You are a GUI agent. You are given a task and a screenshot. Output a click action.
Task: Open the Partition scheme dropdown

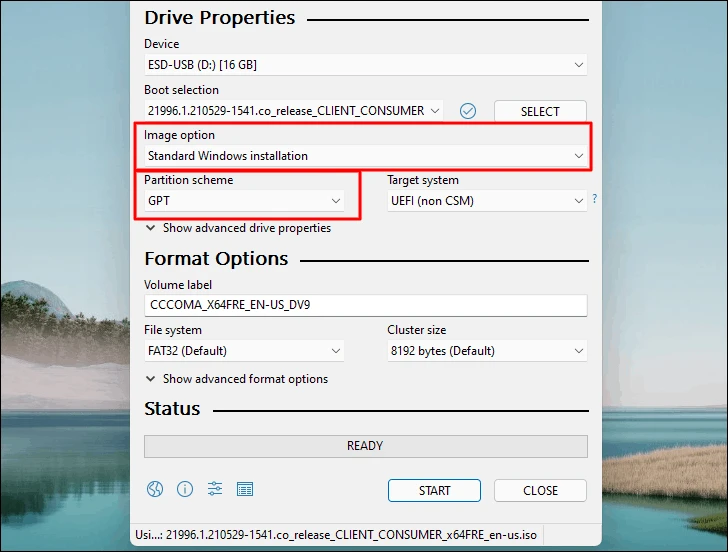tap(244, 201)
